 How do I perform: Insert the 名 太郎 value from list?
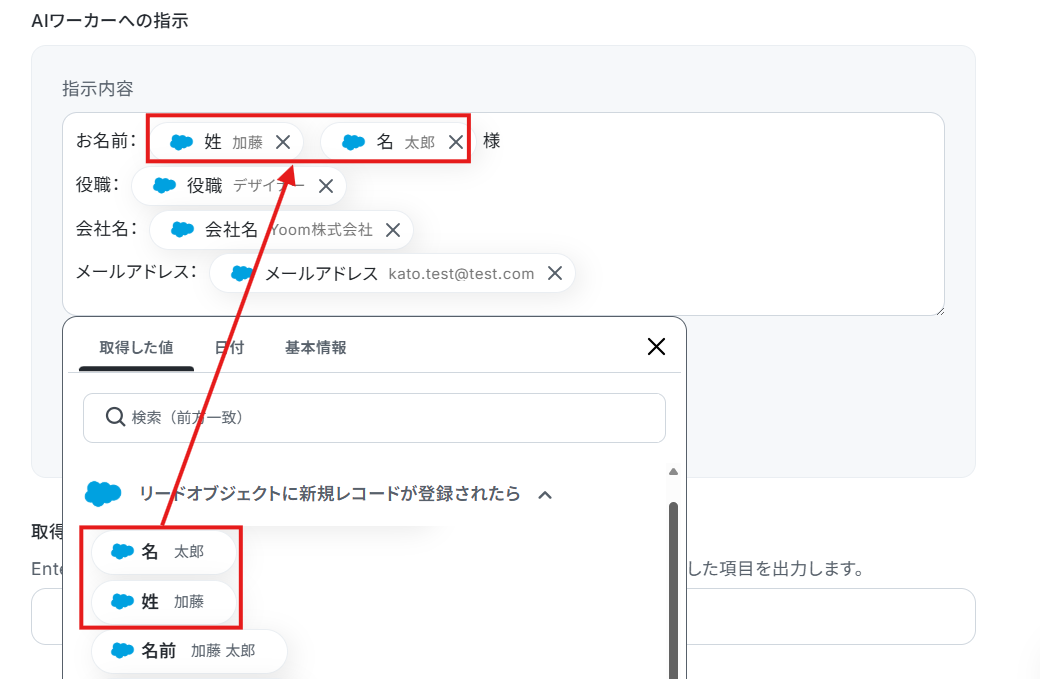point(163,552)
